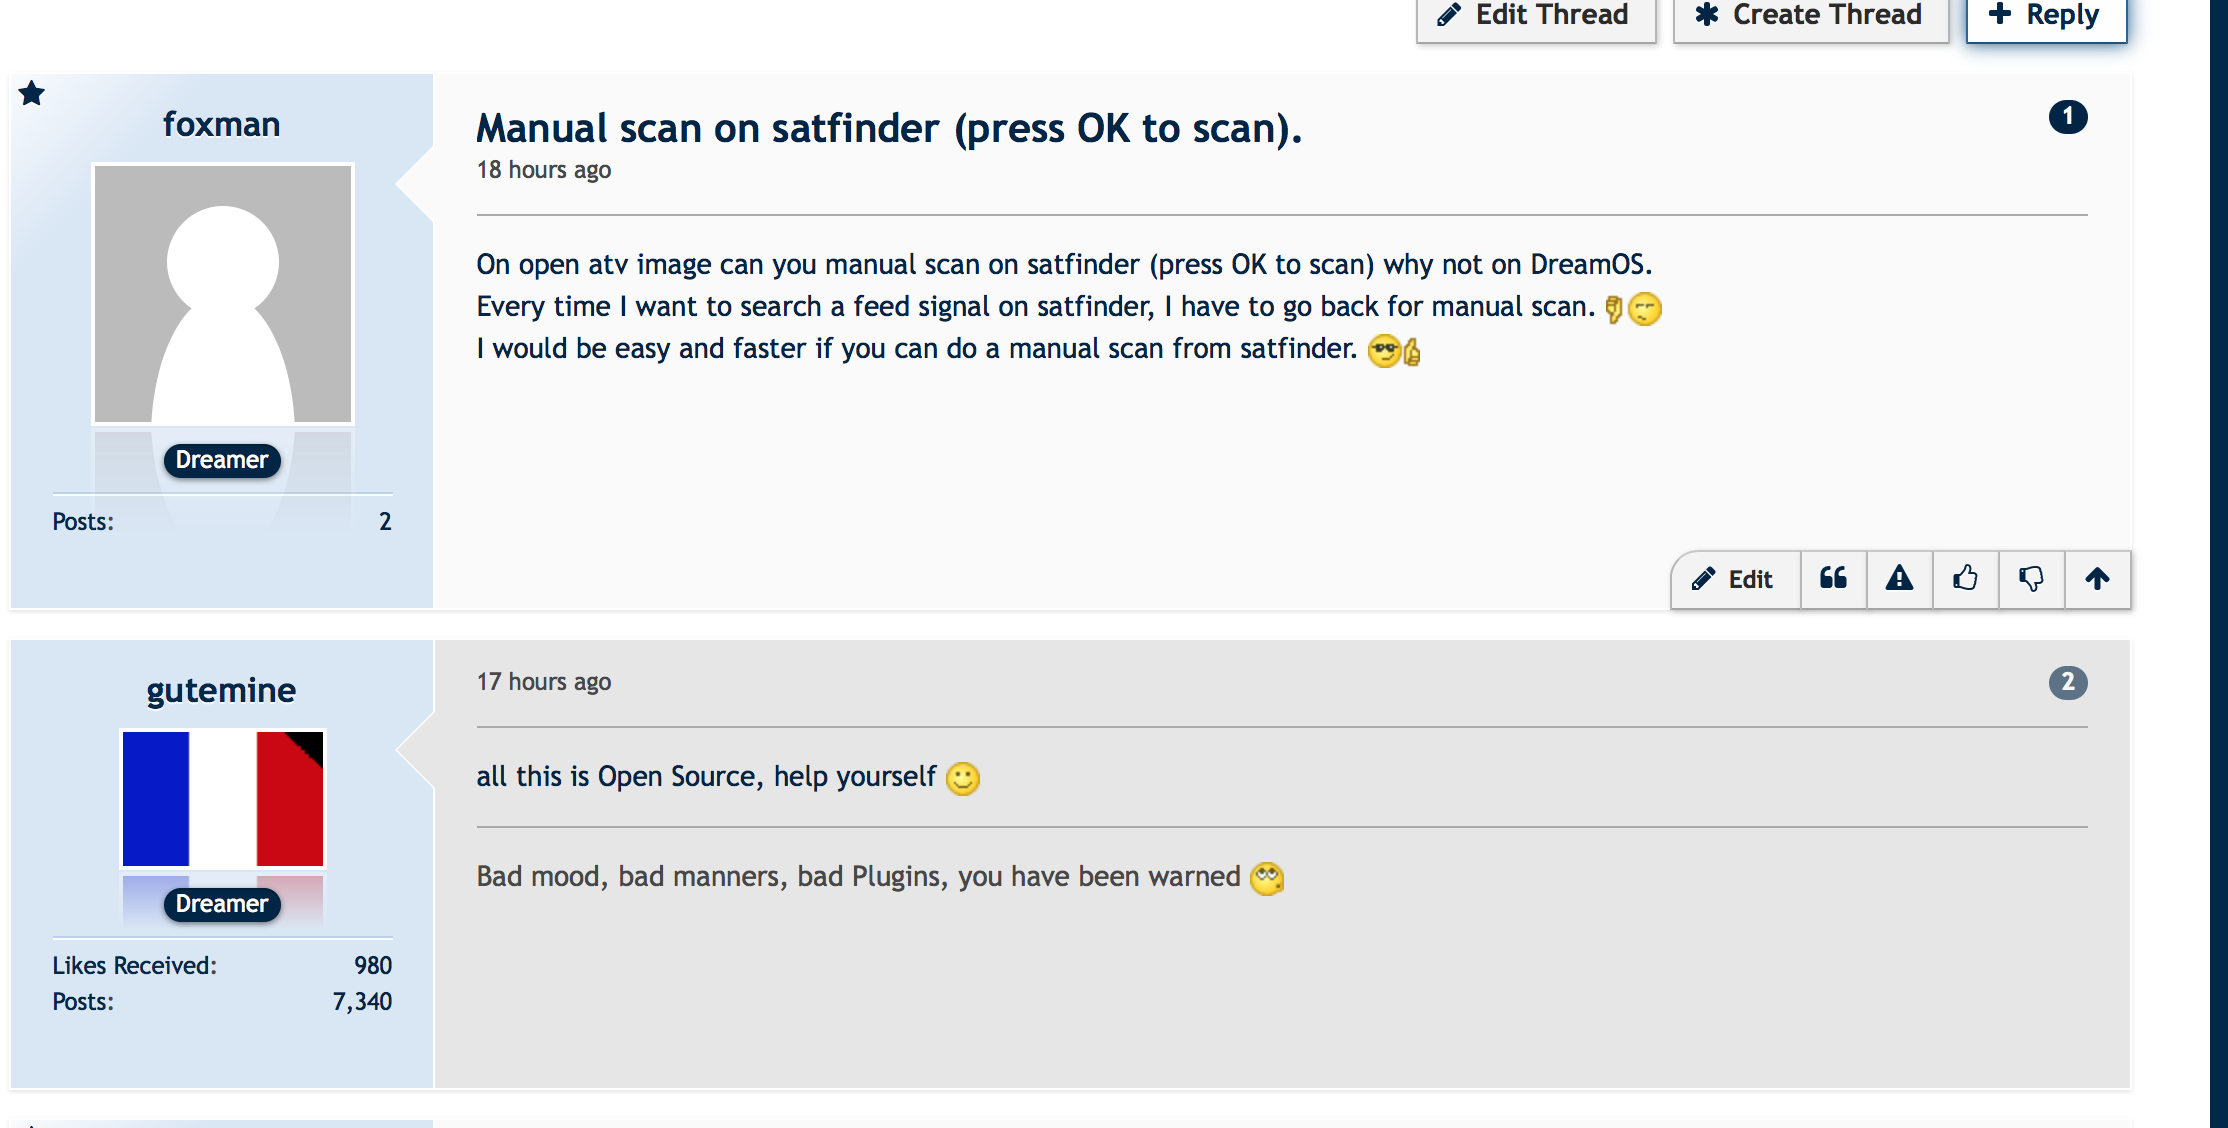
Task: Click the star icon beside foxman
Action: coord(32,94)
